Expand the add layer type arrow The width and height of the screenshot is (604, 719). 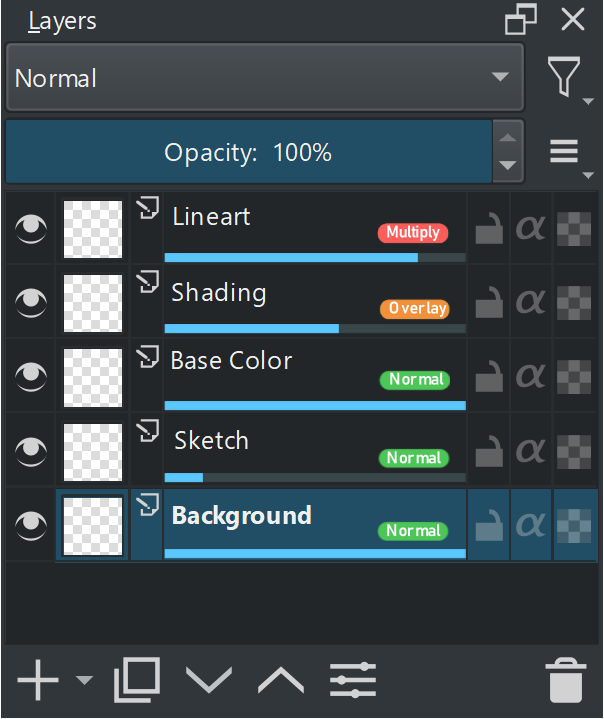click(x=84, y=681)
